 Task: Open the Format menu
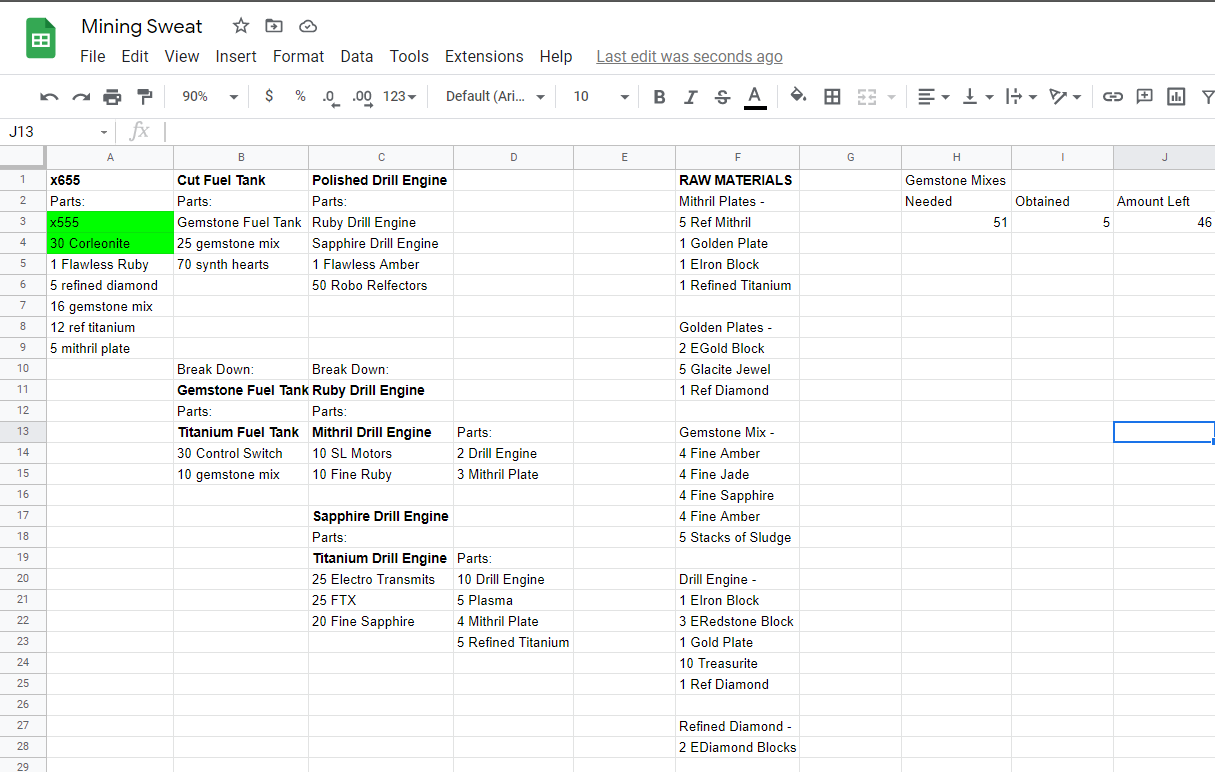298,57
